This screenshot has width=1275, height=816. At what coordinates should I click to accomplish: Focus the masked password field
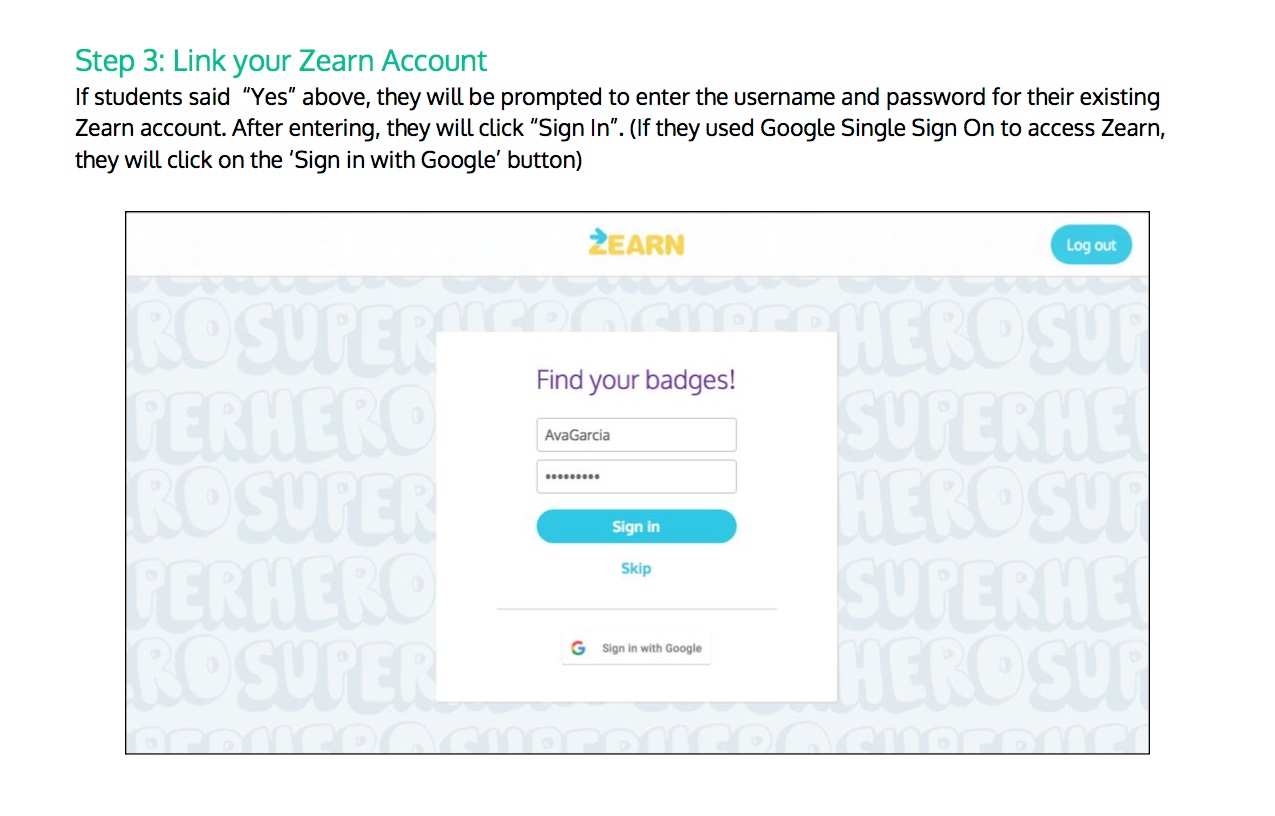(x=636, y=477)
